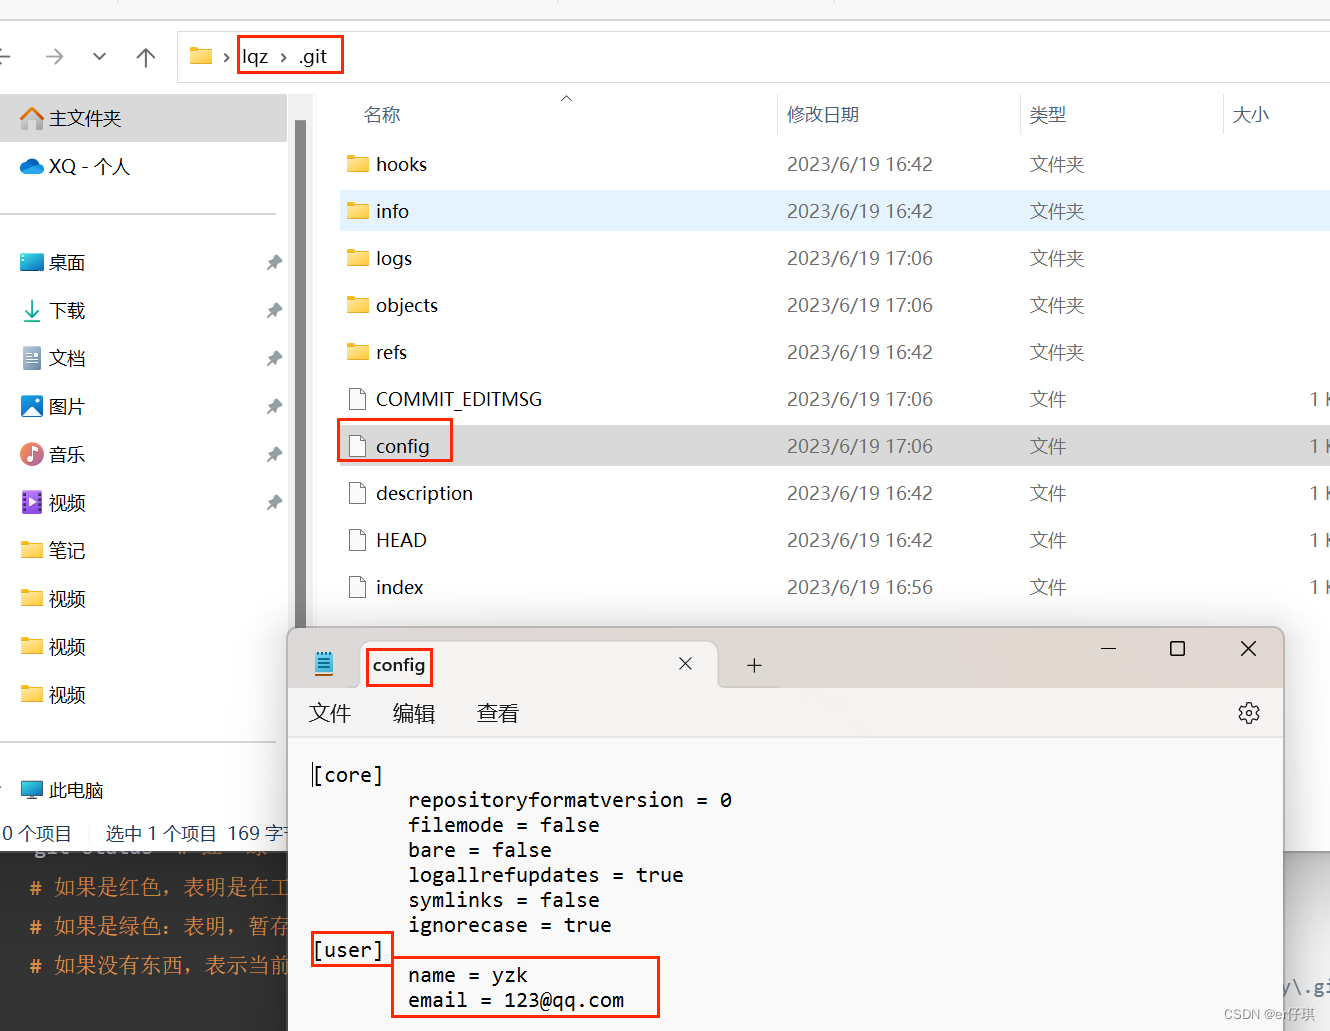
Task: Open the 编辑 menu in Notepad
Action: 414,713
